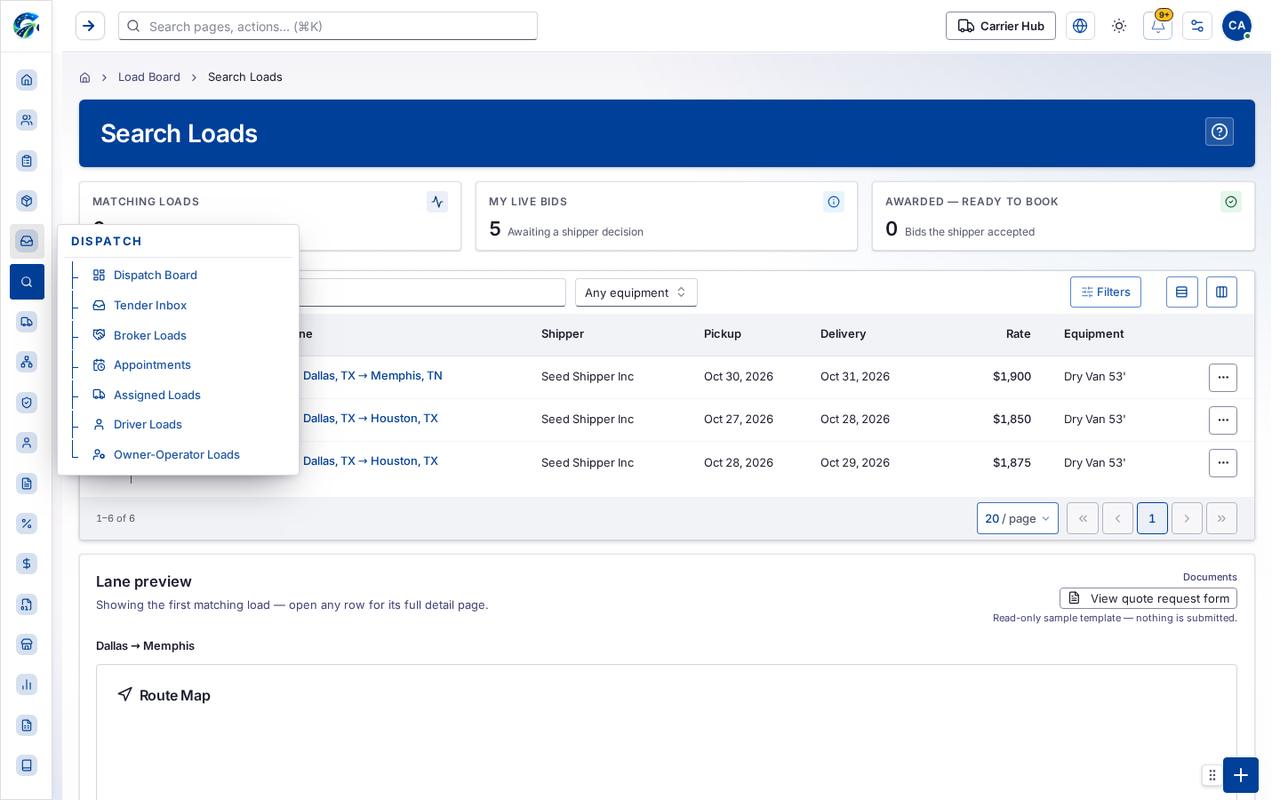This screenshot has height=800, width=1280.
Task: Select Dispatch Board from the Dispatch menu
Action: tap(155, 275)
